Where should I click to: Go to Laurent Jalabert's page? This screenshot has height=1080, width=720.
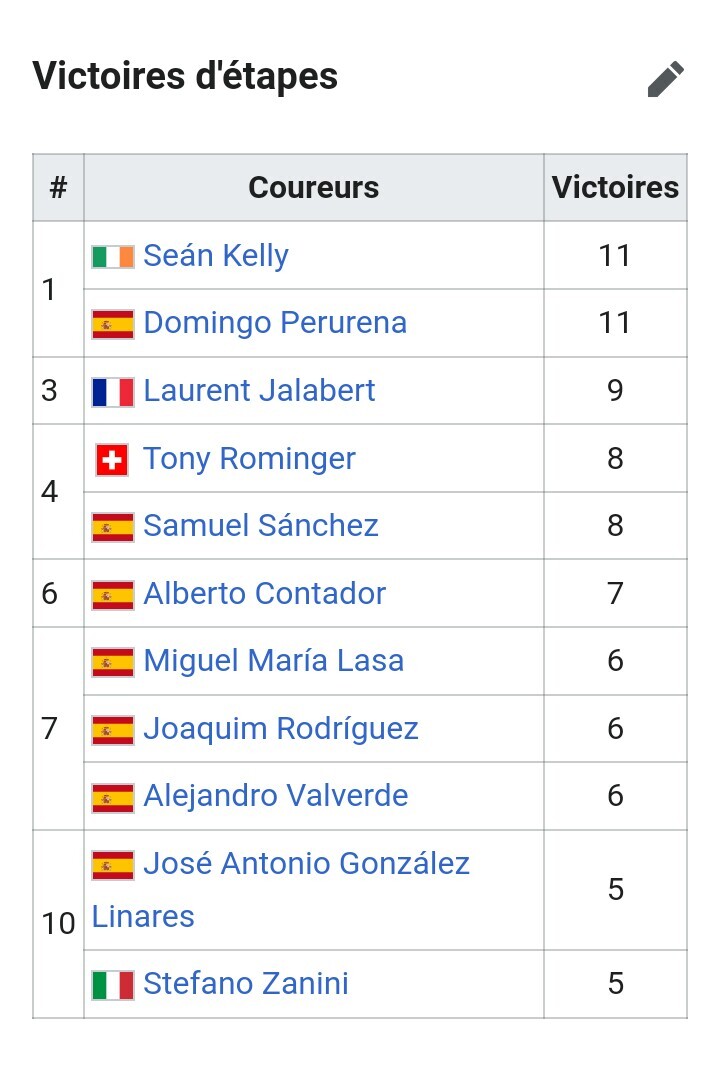click(259, 390)
